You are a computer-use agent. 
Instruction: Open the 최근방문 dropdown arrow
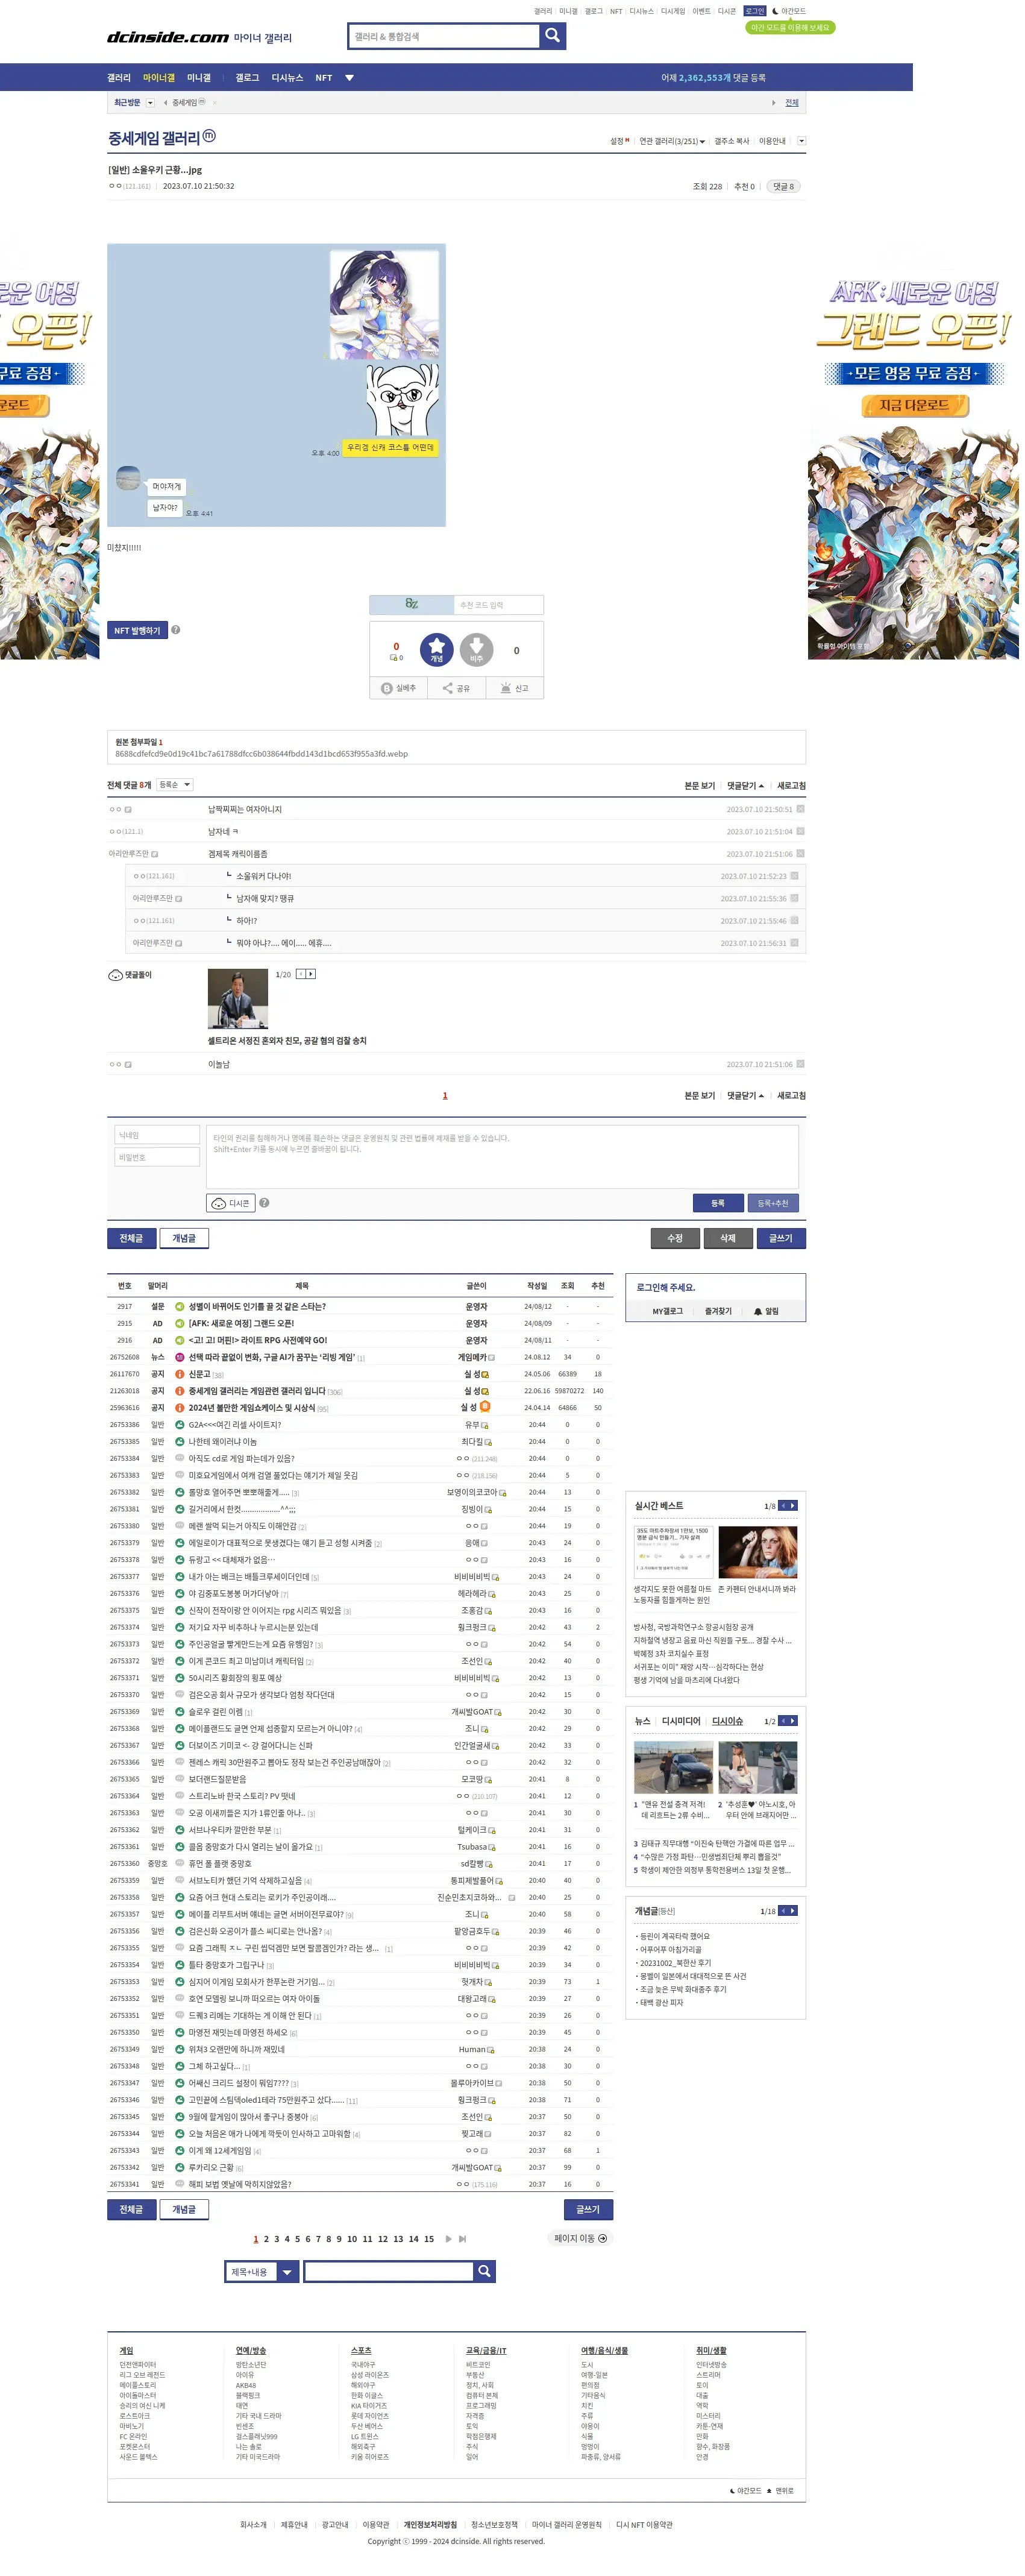[151, 103]
